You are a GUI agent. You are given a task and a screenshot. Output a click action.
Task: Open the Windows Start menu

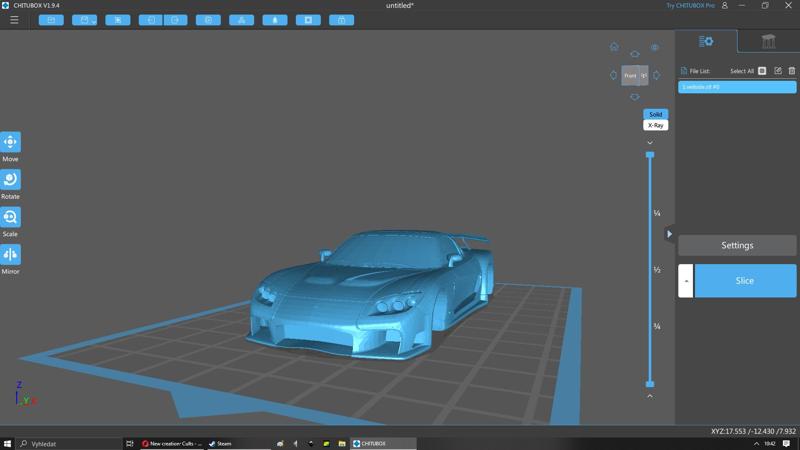(7, 443)
